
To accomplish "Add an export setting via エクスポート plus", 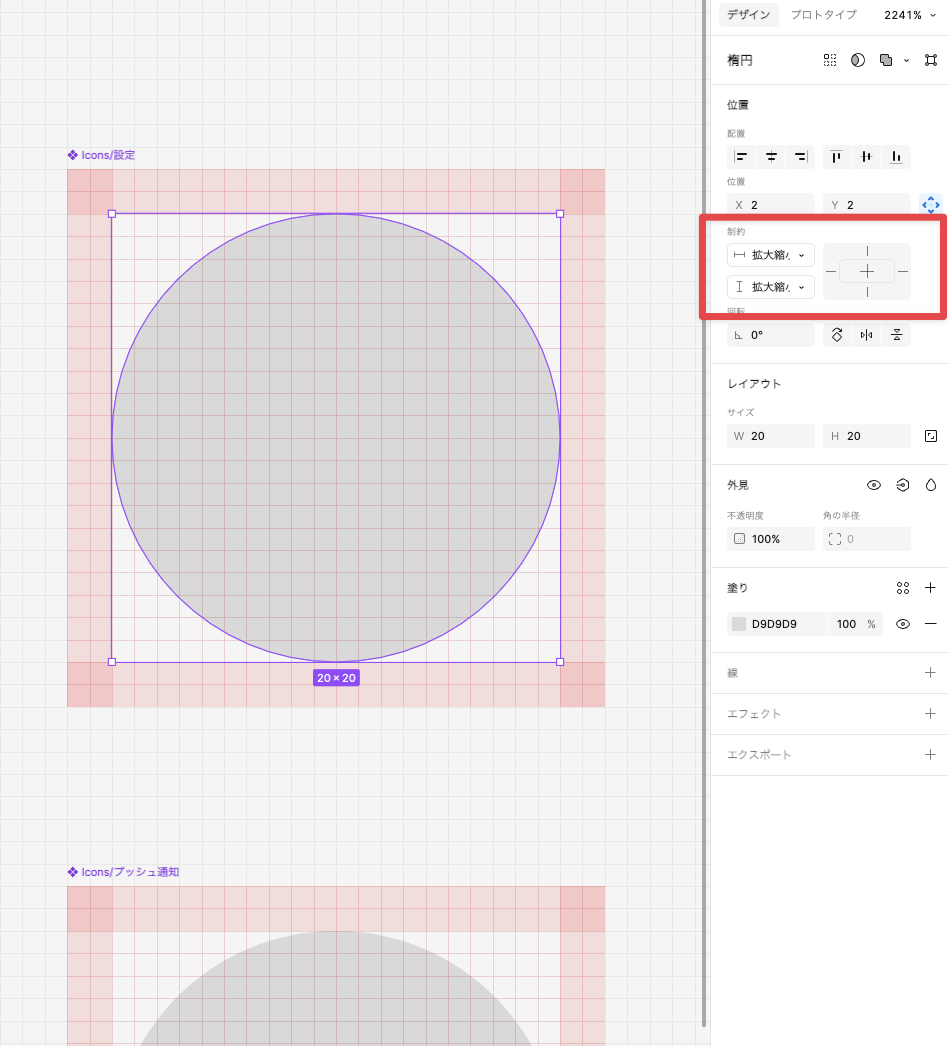I will [x=931, y=755].
